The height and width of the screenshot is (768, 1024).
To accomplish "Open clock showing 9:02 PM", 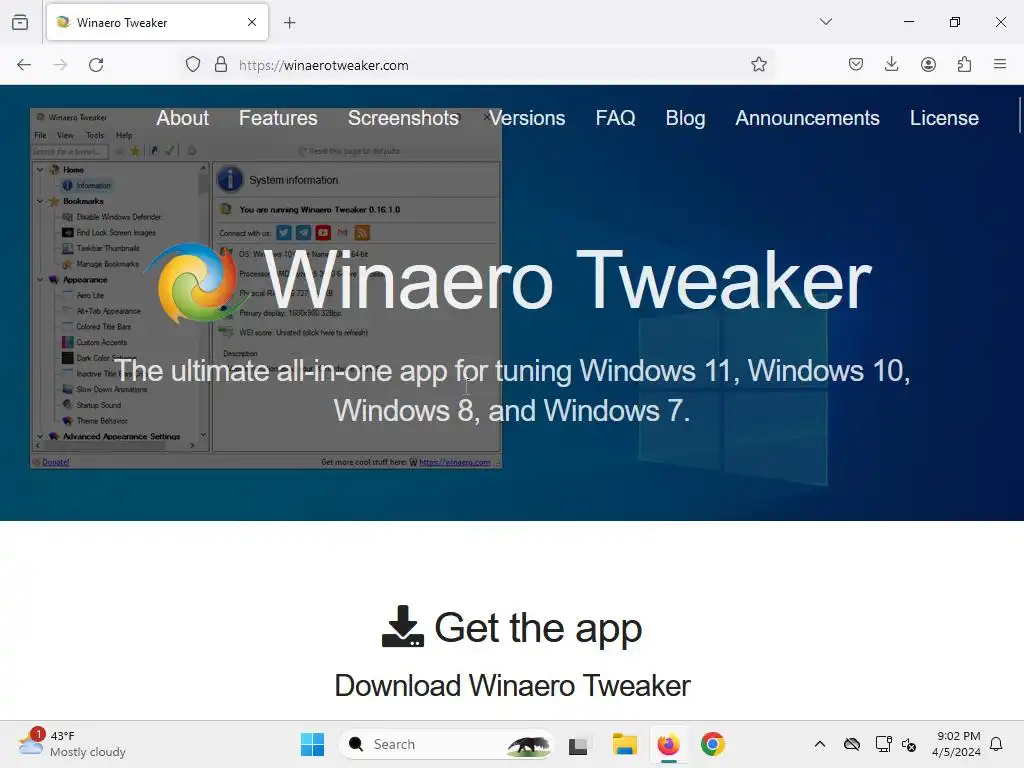I will 956,744.
